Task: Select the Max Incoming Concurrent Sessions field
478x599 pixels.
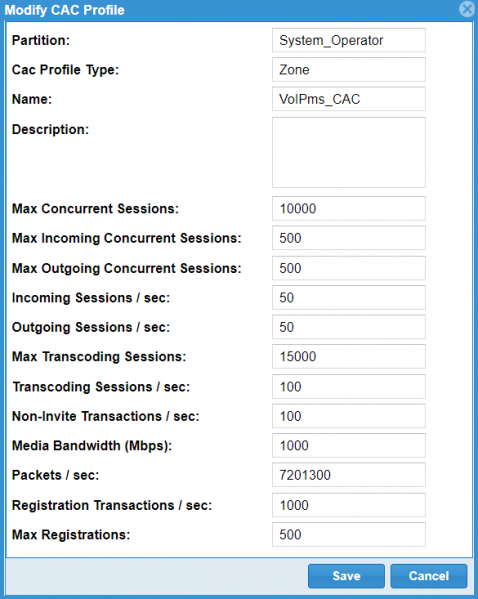Action: click(348, 238)
